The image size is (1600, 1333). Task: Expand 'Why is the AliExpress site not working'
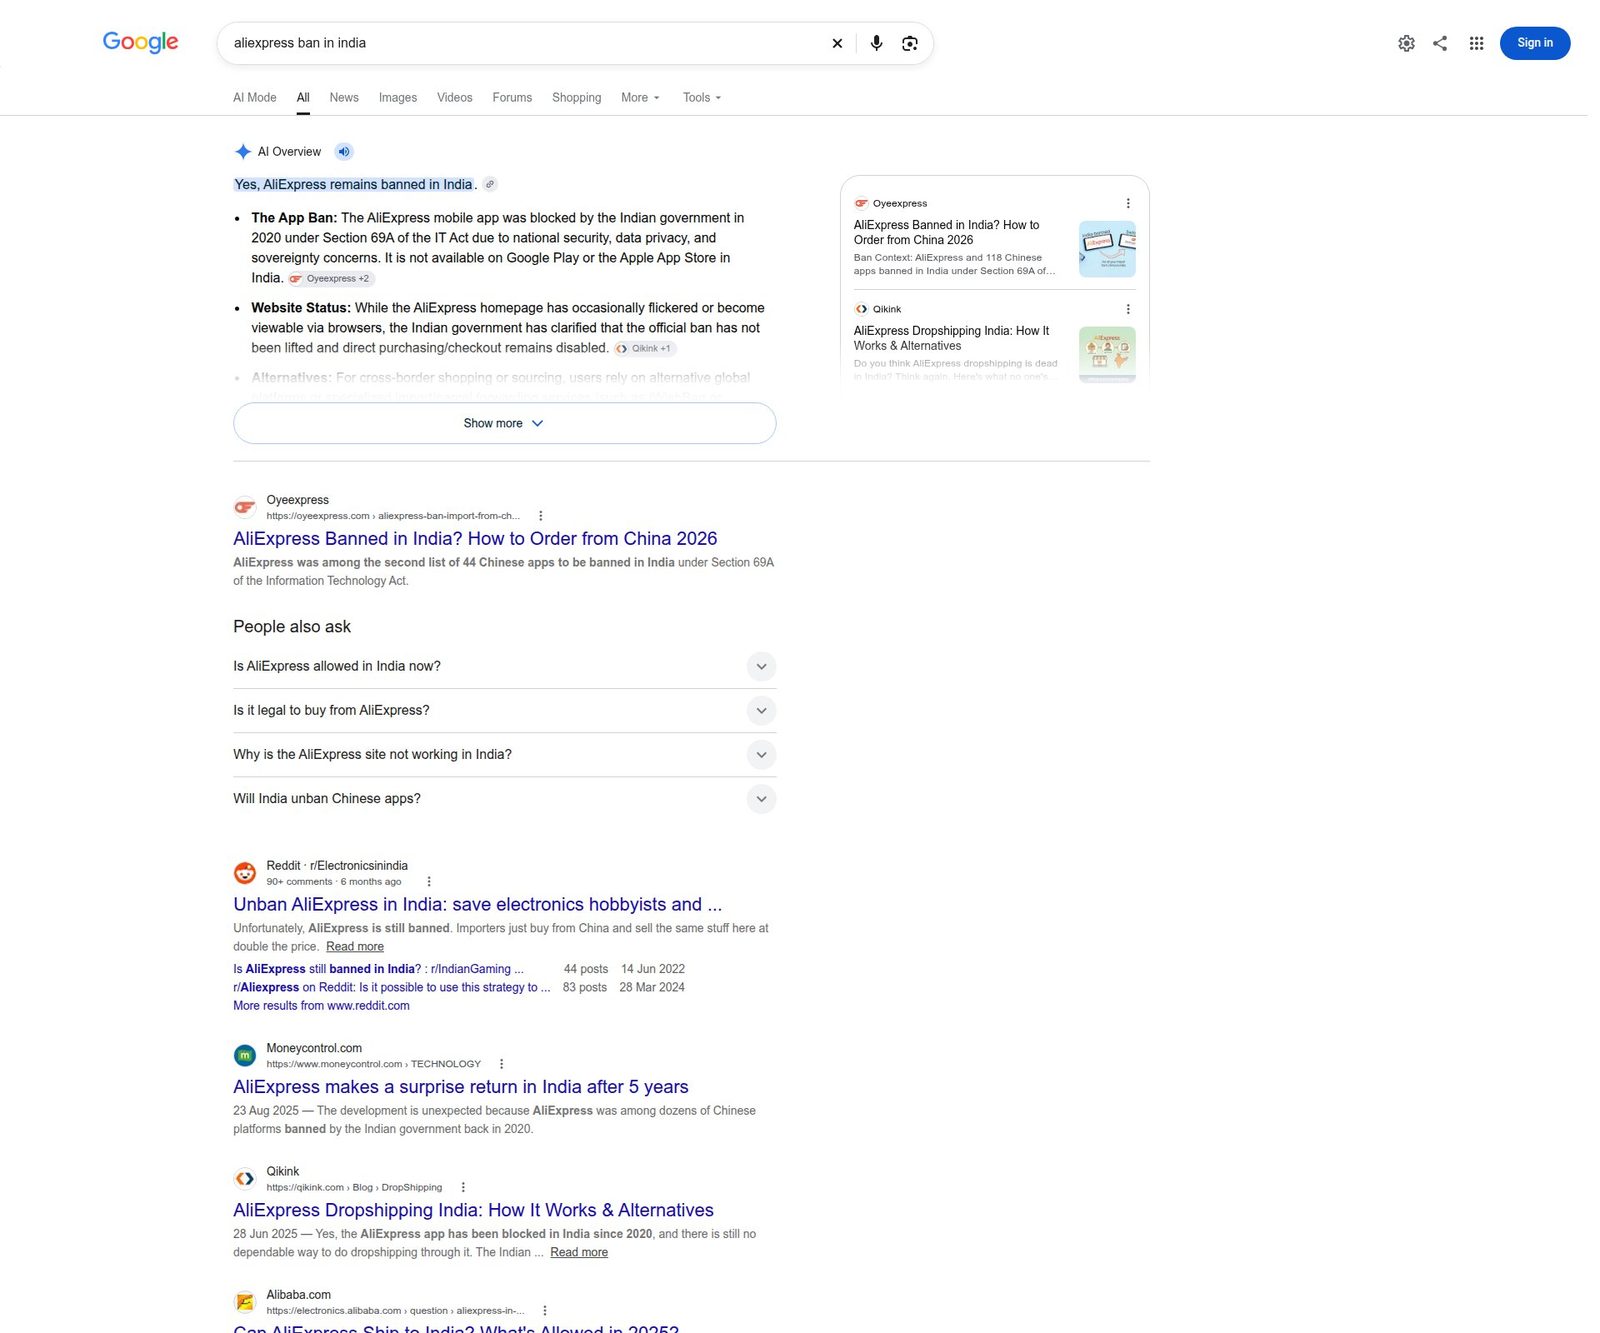[x=504, y=754]
